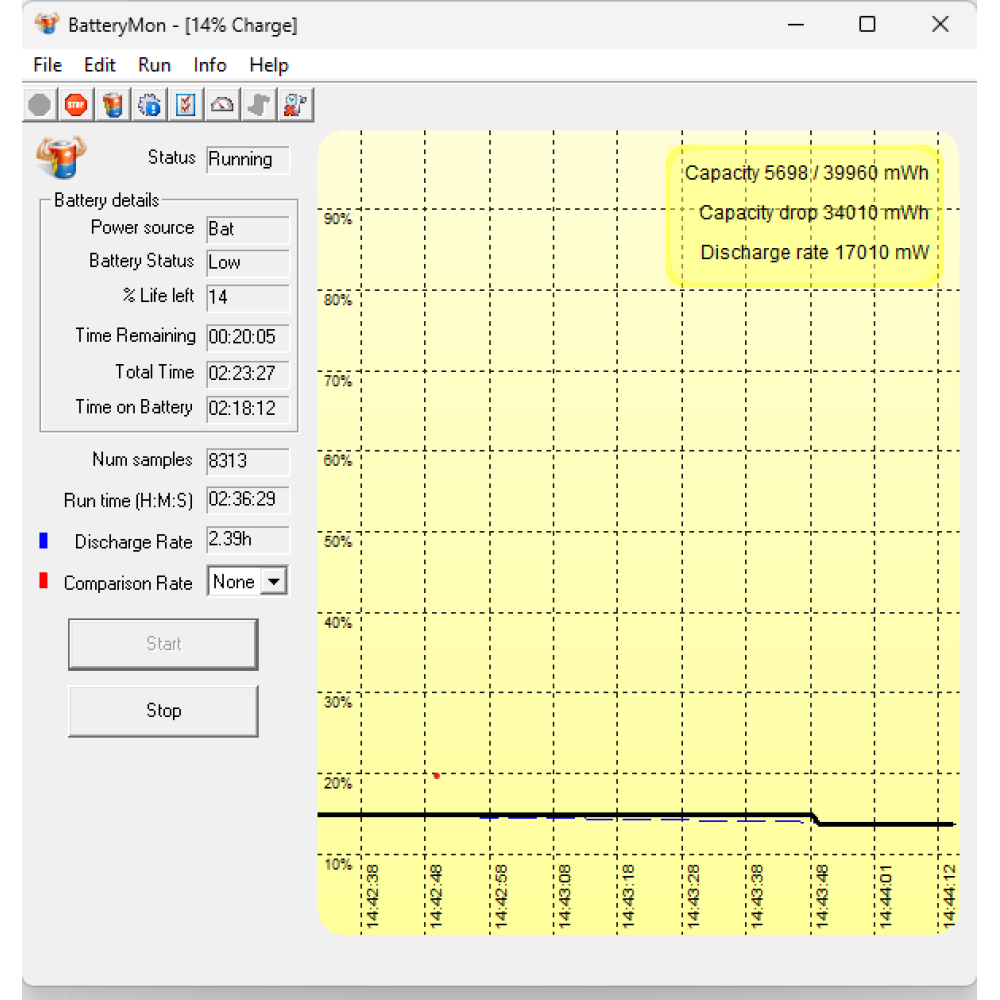
Task: Click the Time Remaining value field
Action: (247, 337)
